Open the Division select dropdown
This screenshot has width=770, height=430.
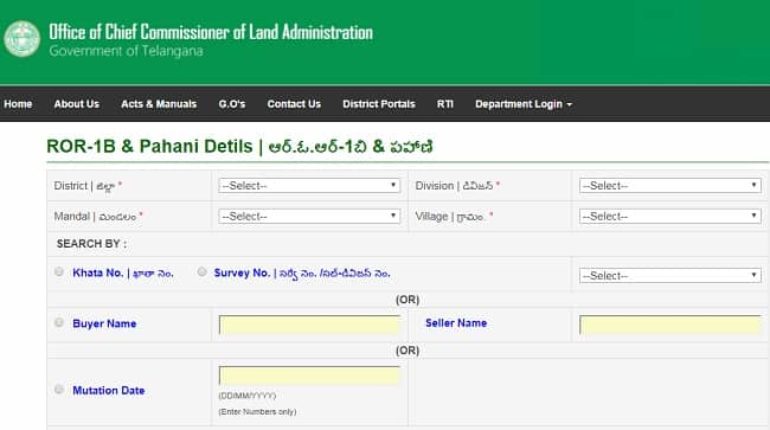[670, 186]
